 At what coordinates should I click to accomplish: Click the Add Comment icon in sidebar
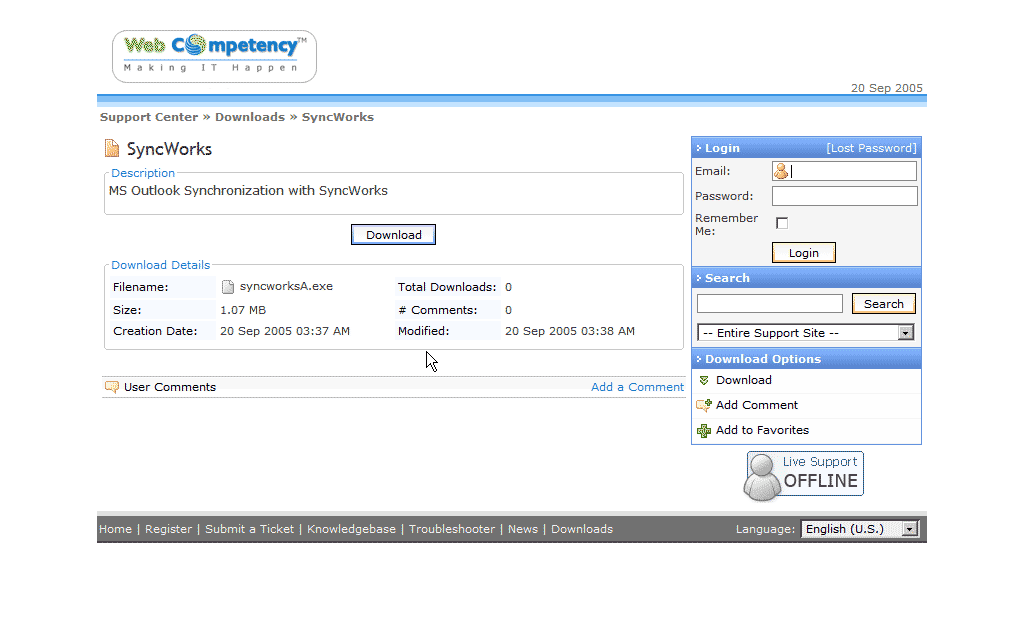coord(704,405)
